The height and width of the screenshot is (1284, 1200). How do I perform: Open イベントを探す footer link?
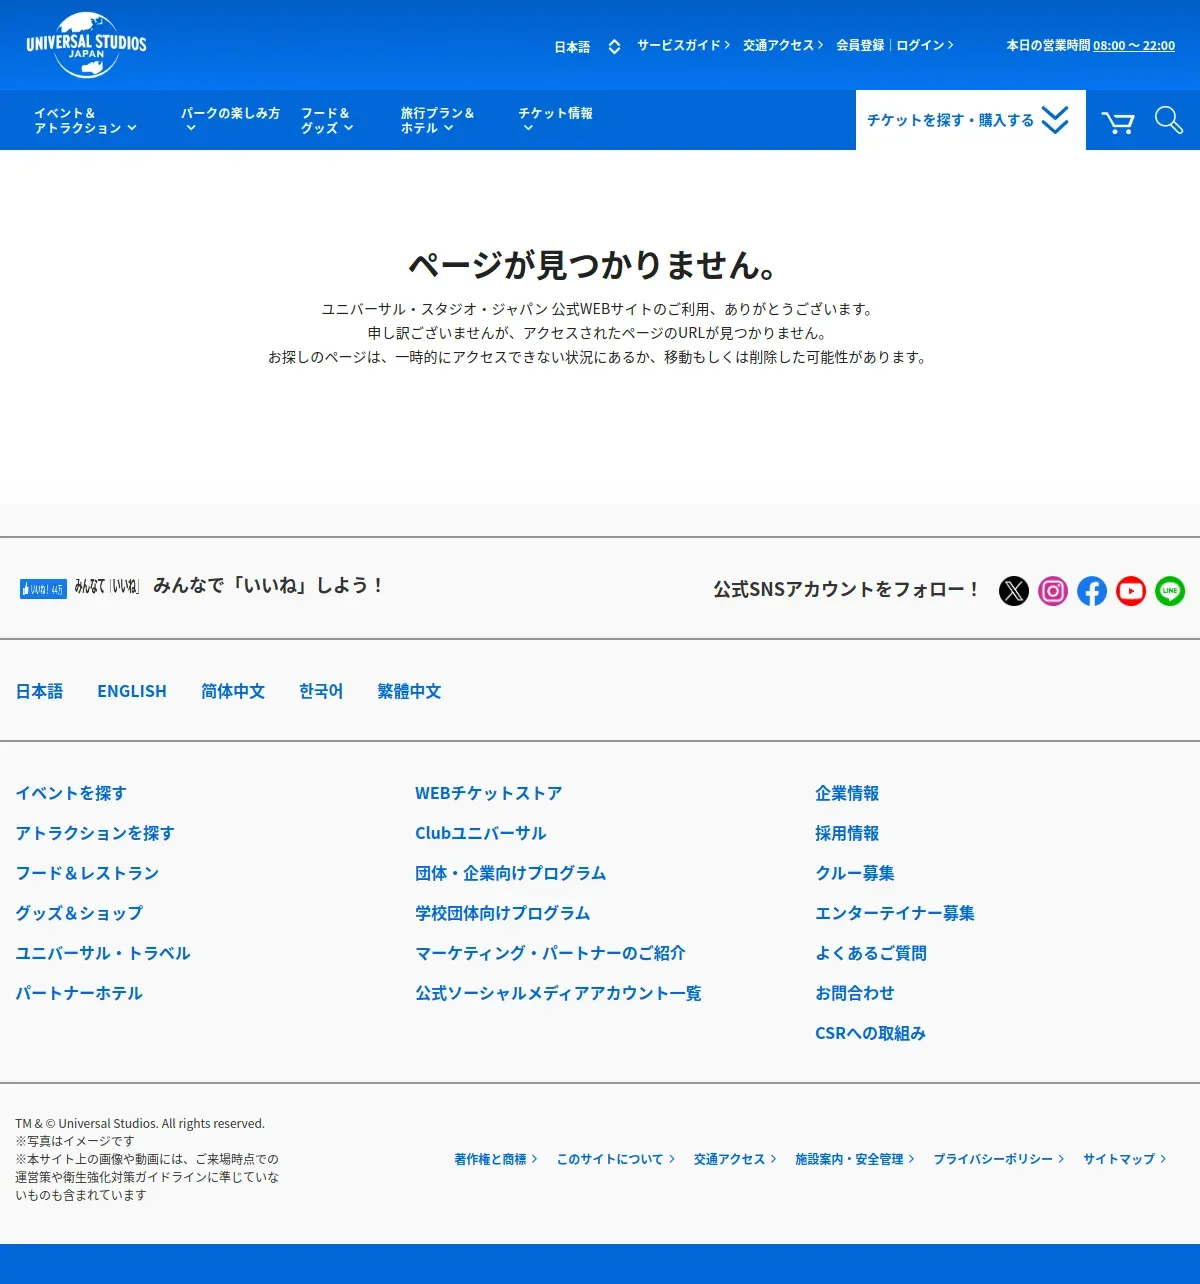(x=71, y=793)
